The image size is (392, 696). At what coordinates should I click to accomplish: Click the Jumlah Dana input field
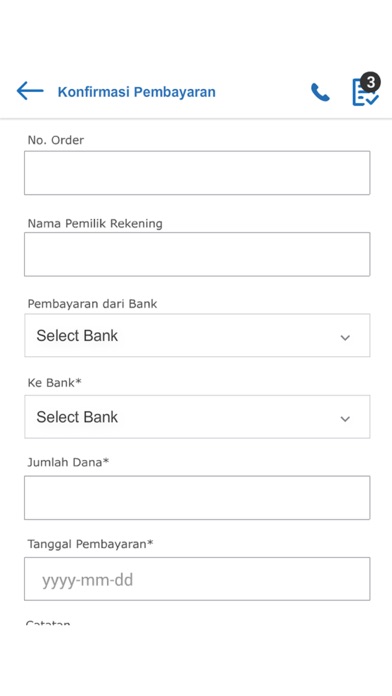tap(197, 498)
